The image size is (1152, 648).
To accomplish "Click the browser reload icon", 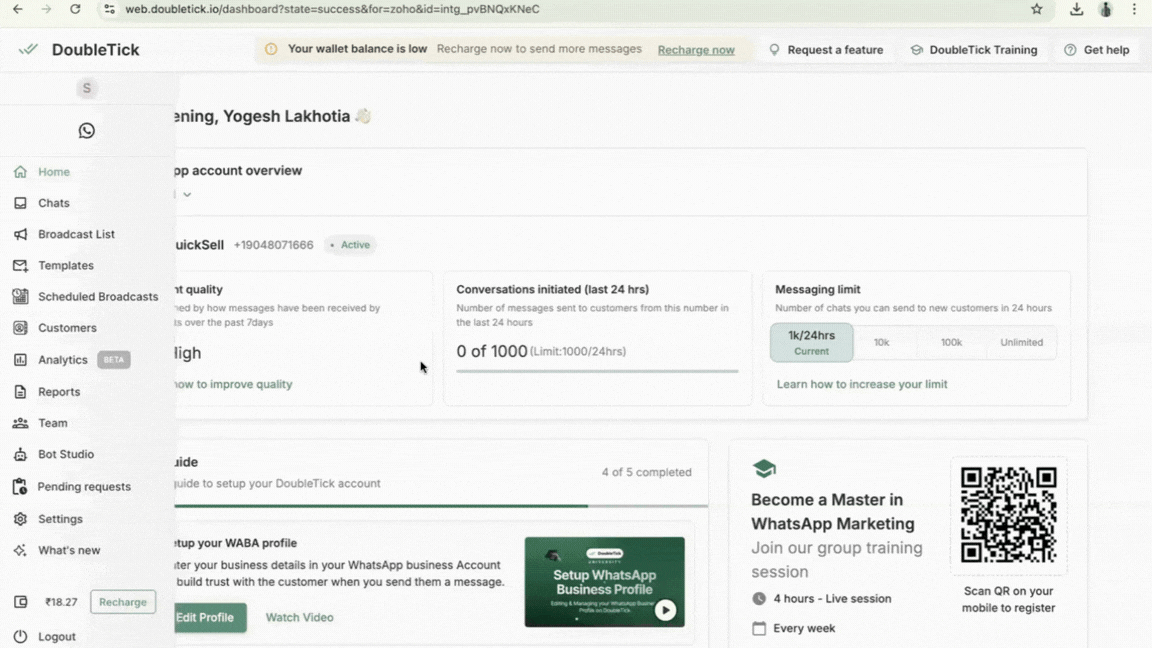I will [75, 9].
